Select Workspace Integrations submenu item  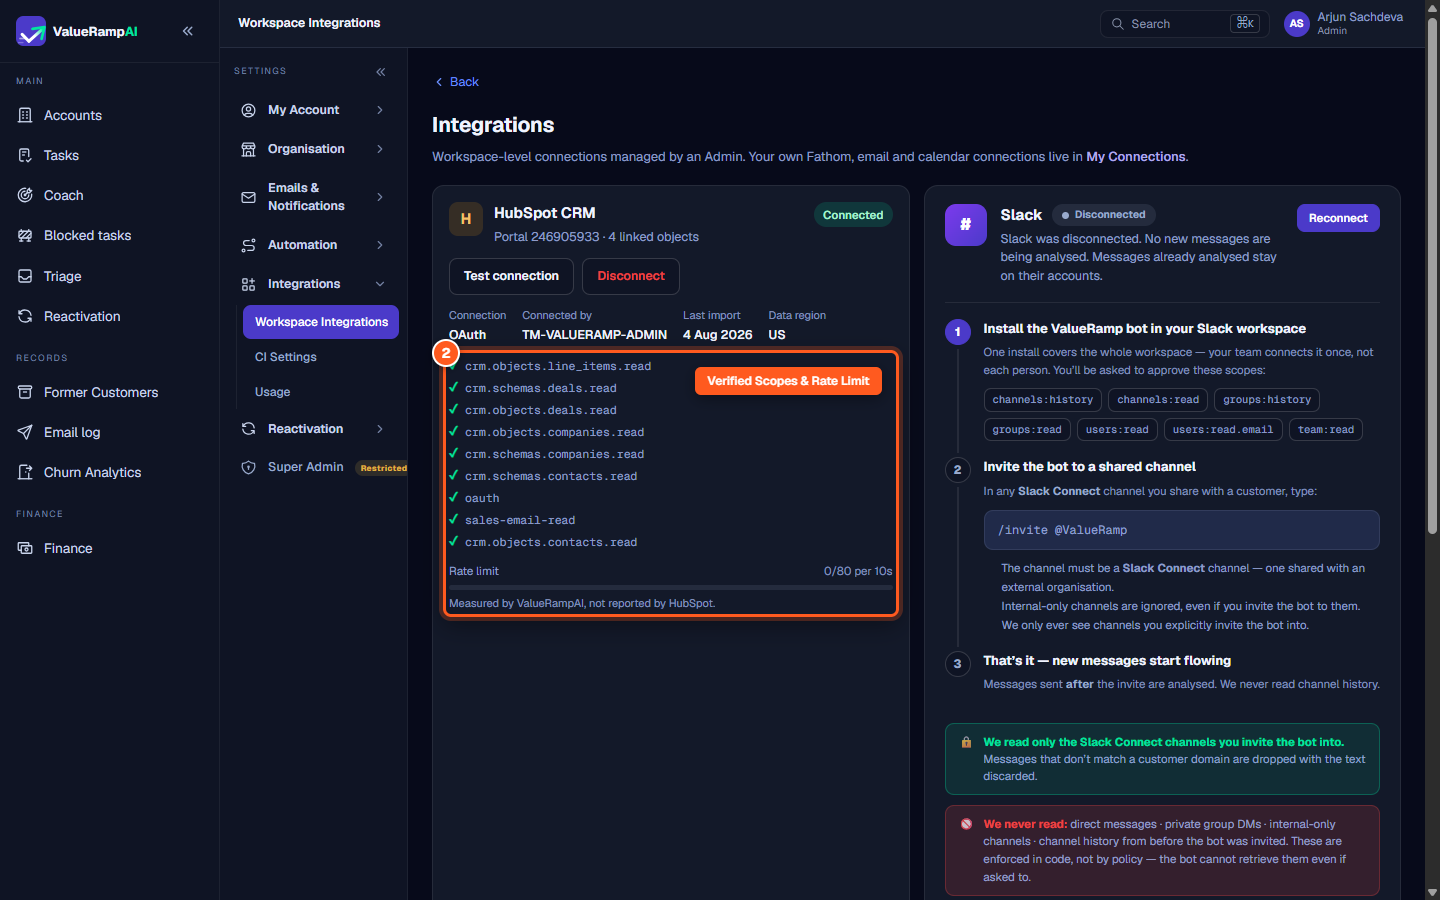[321, 322]
